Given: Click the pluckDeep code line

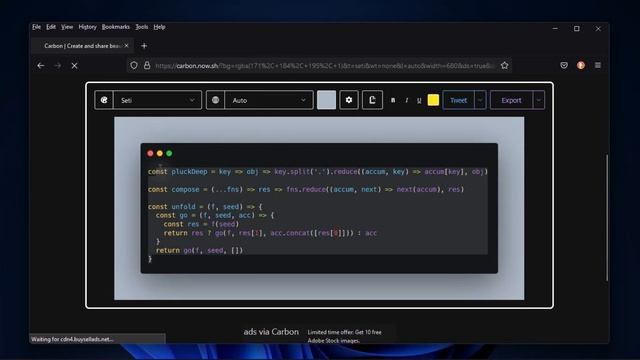Looking at the screenshot, I should (318, 171).
